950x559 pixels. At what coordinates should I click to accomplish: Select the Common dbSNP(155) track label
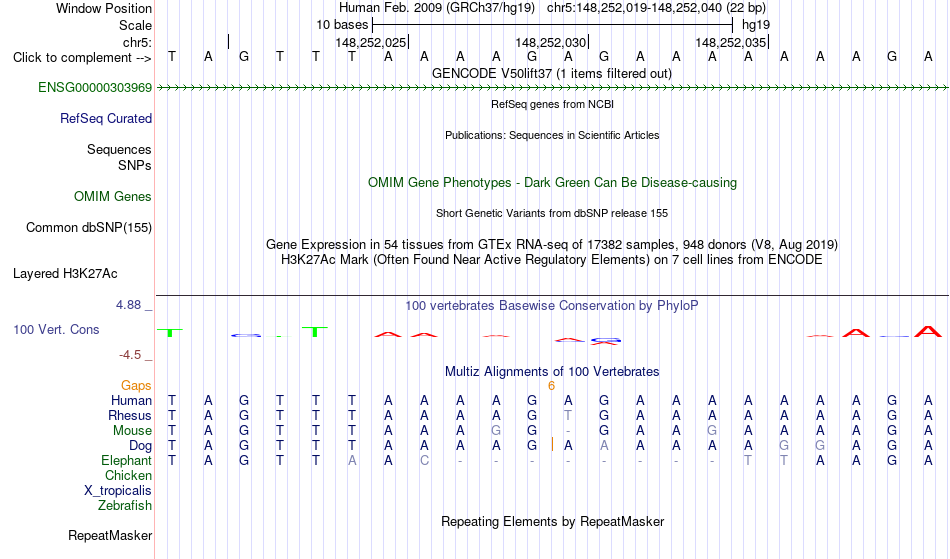coord(88,228)
